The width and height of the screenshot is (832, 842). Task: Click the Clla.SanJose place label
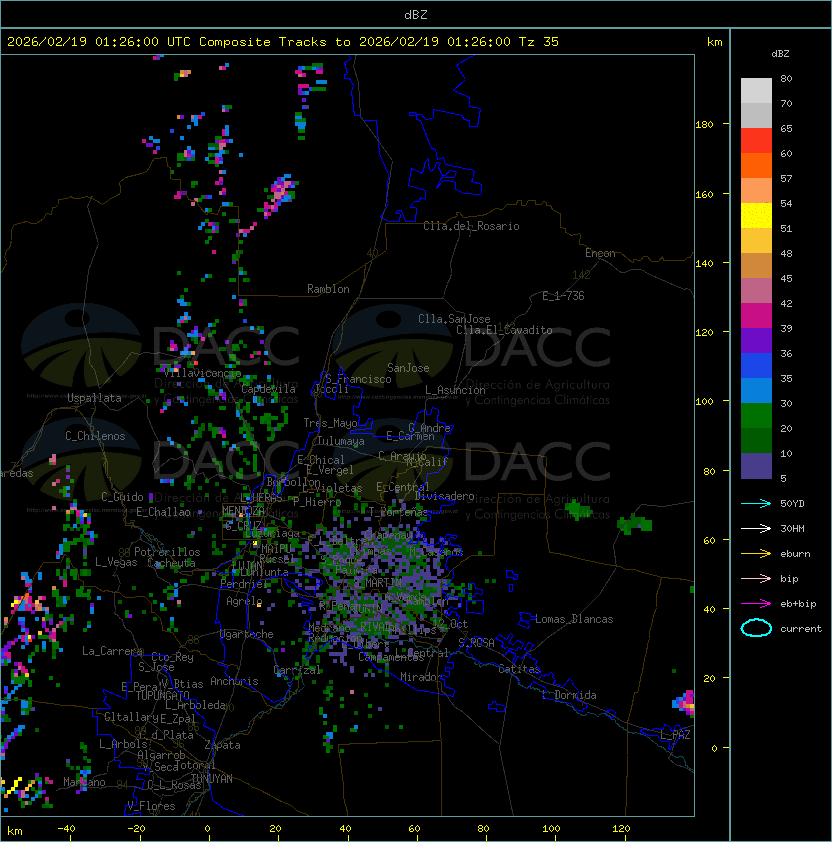pos(454,319)
